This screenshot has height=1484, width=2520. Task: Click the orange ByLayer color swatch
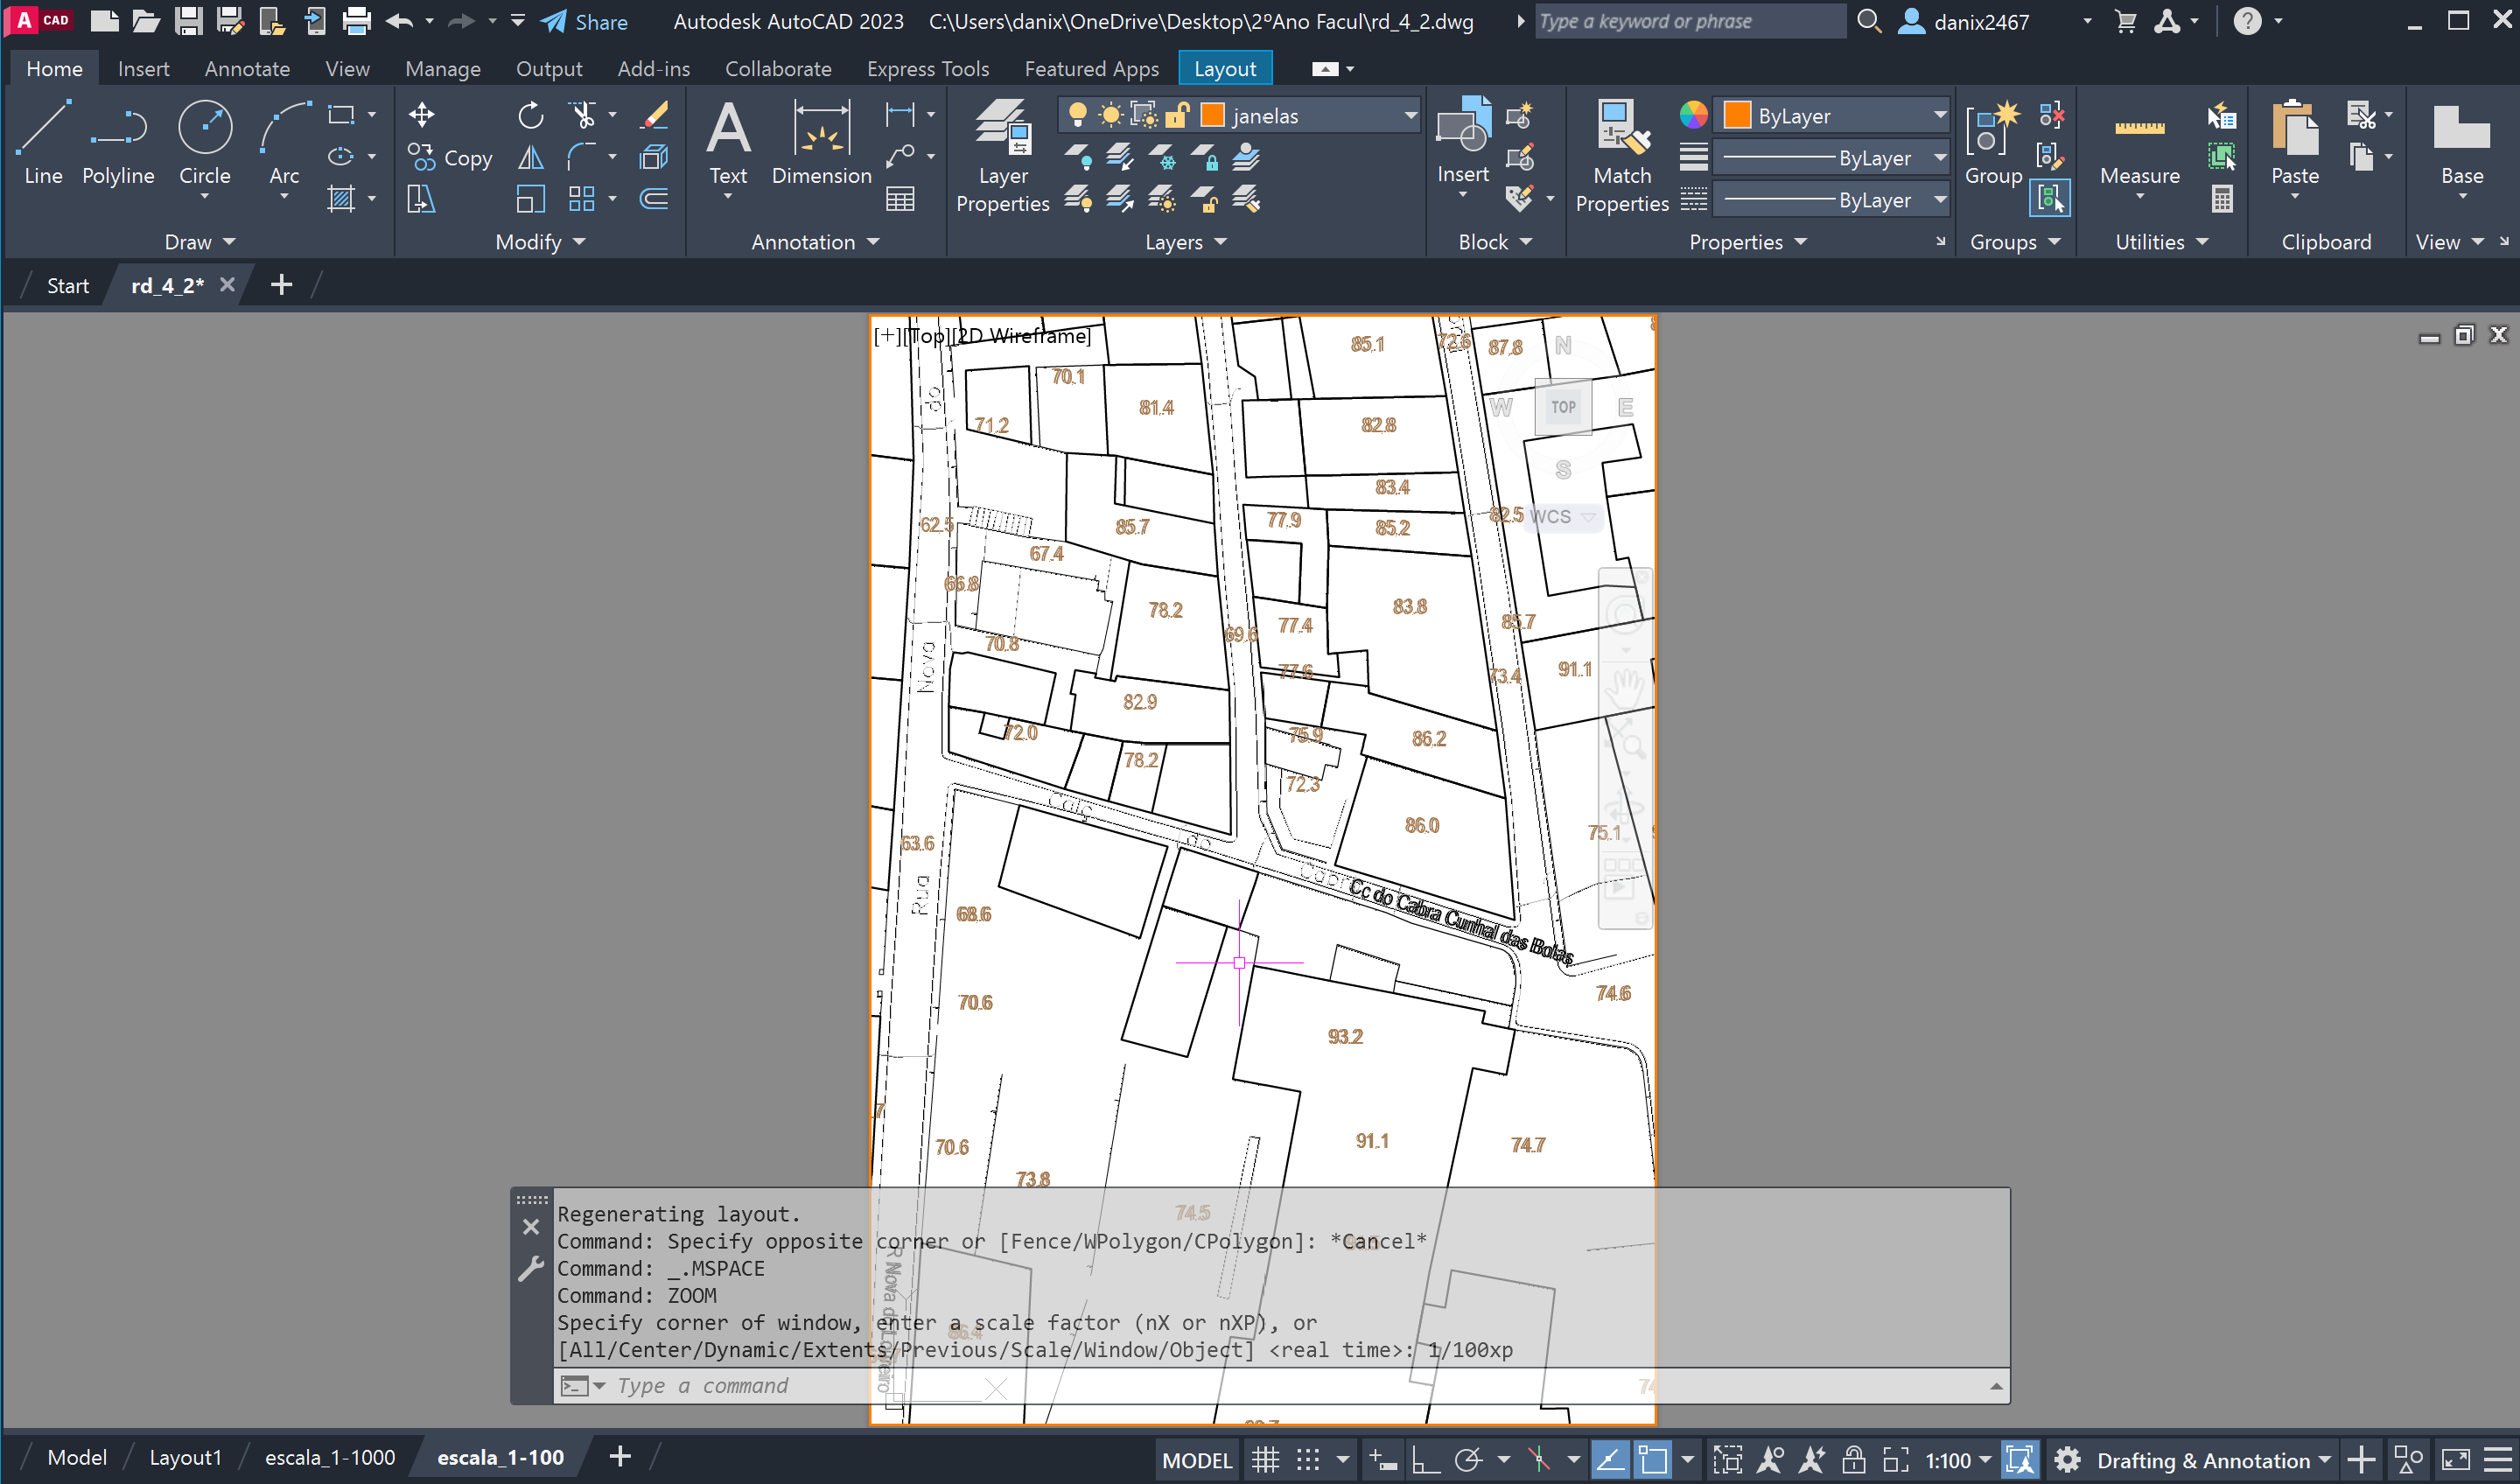1737,116
